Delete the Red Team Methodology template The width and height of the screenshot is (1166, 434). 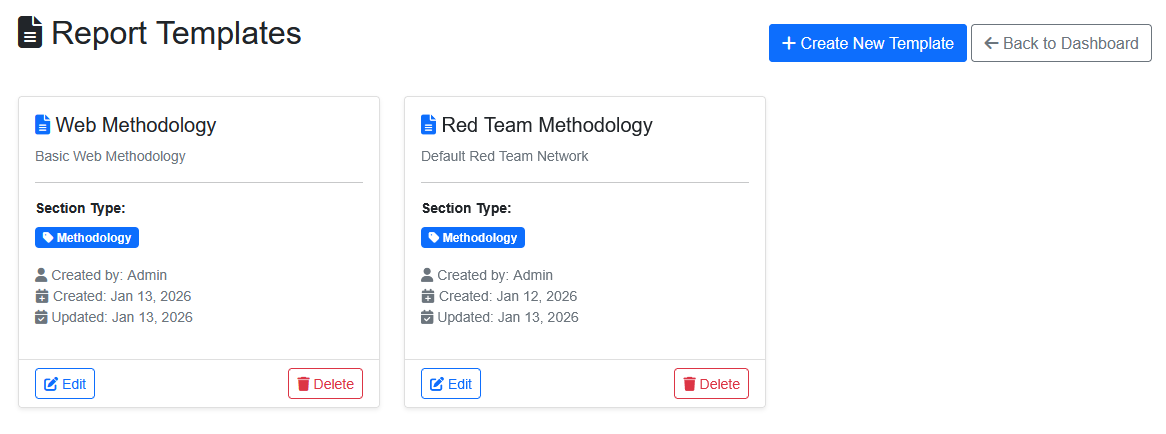711,384
